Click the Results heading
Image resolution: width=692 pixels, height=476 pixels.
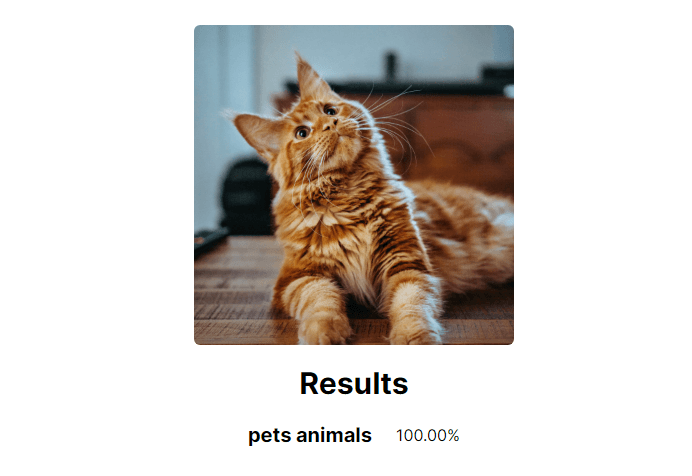click(353, 383)
